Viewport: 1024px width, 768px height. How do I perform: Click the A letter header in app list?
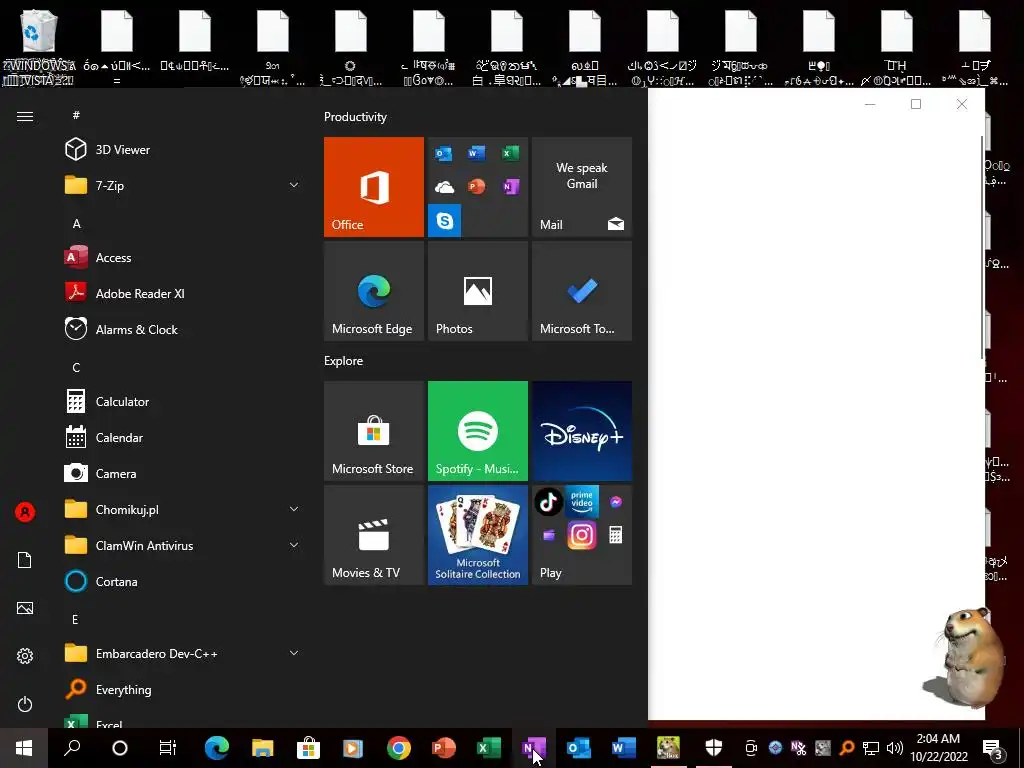point(76,223)
